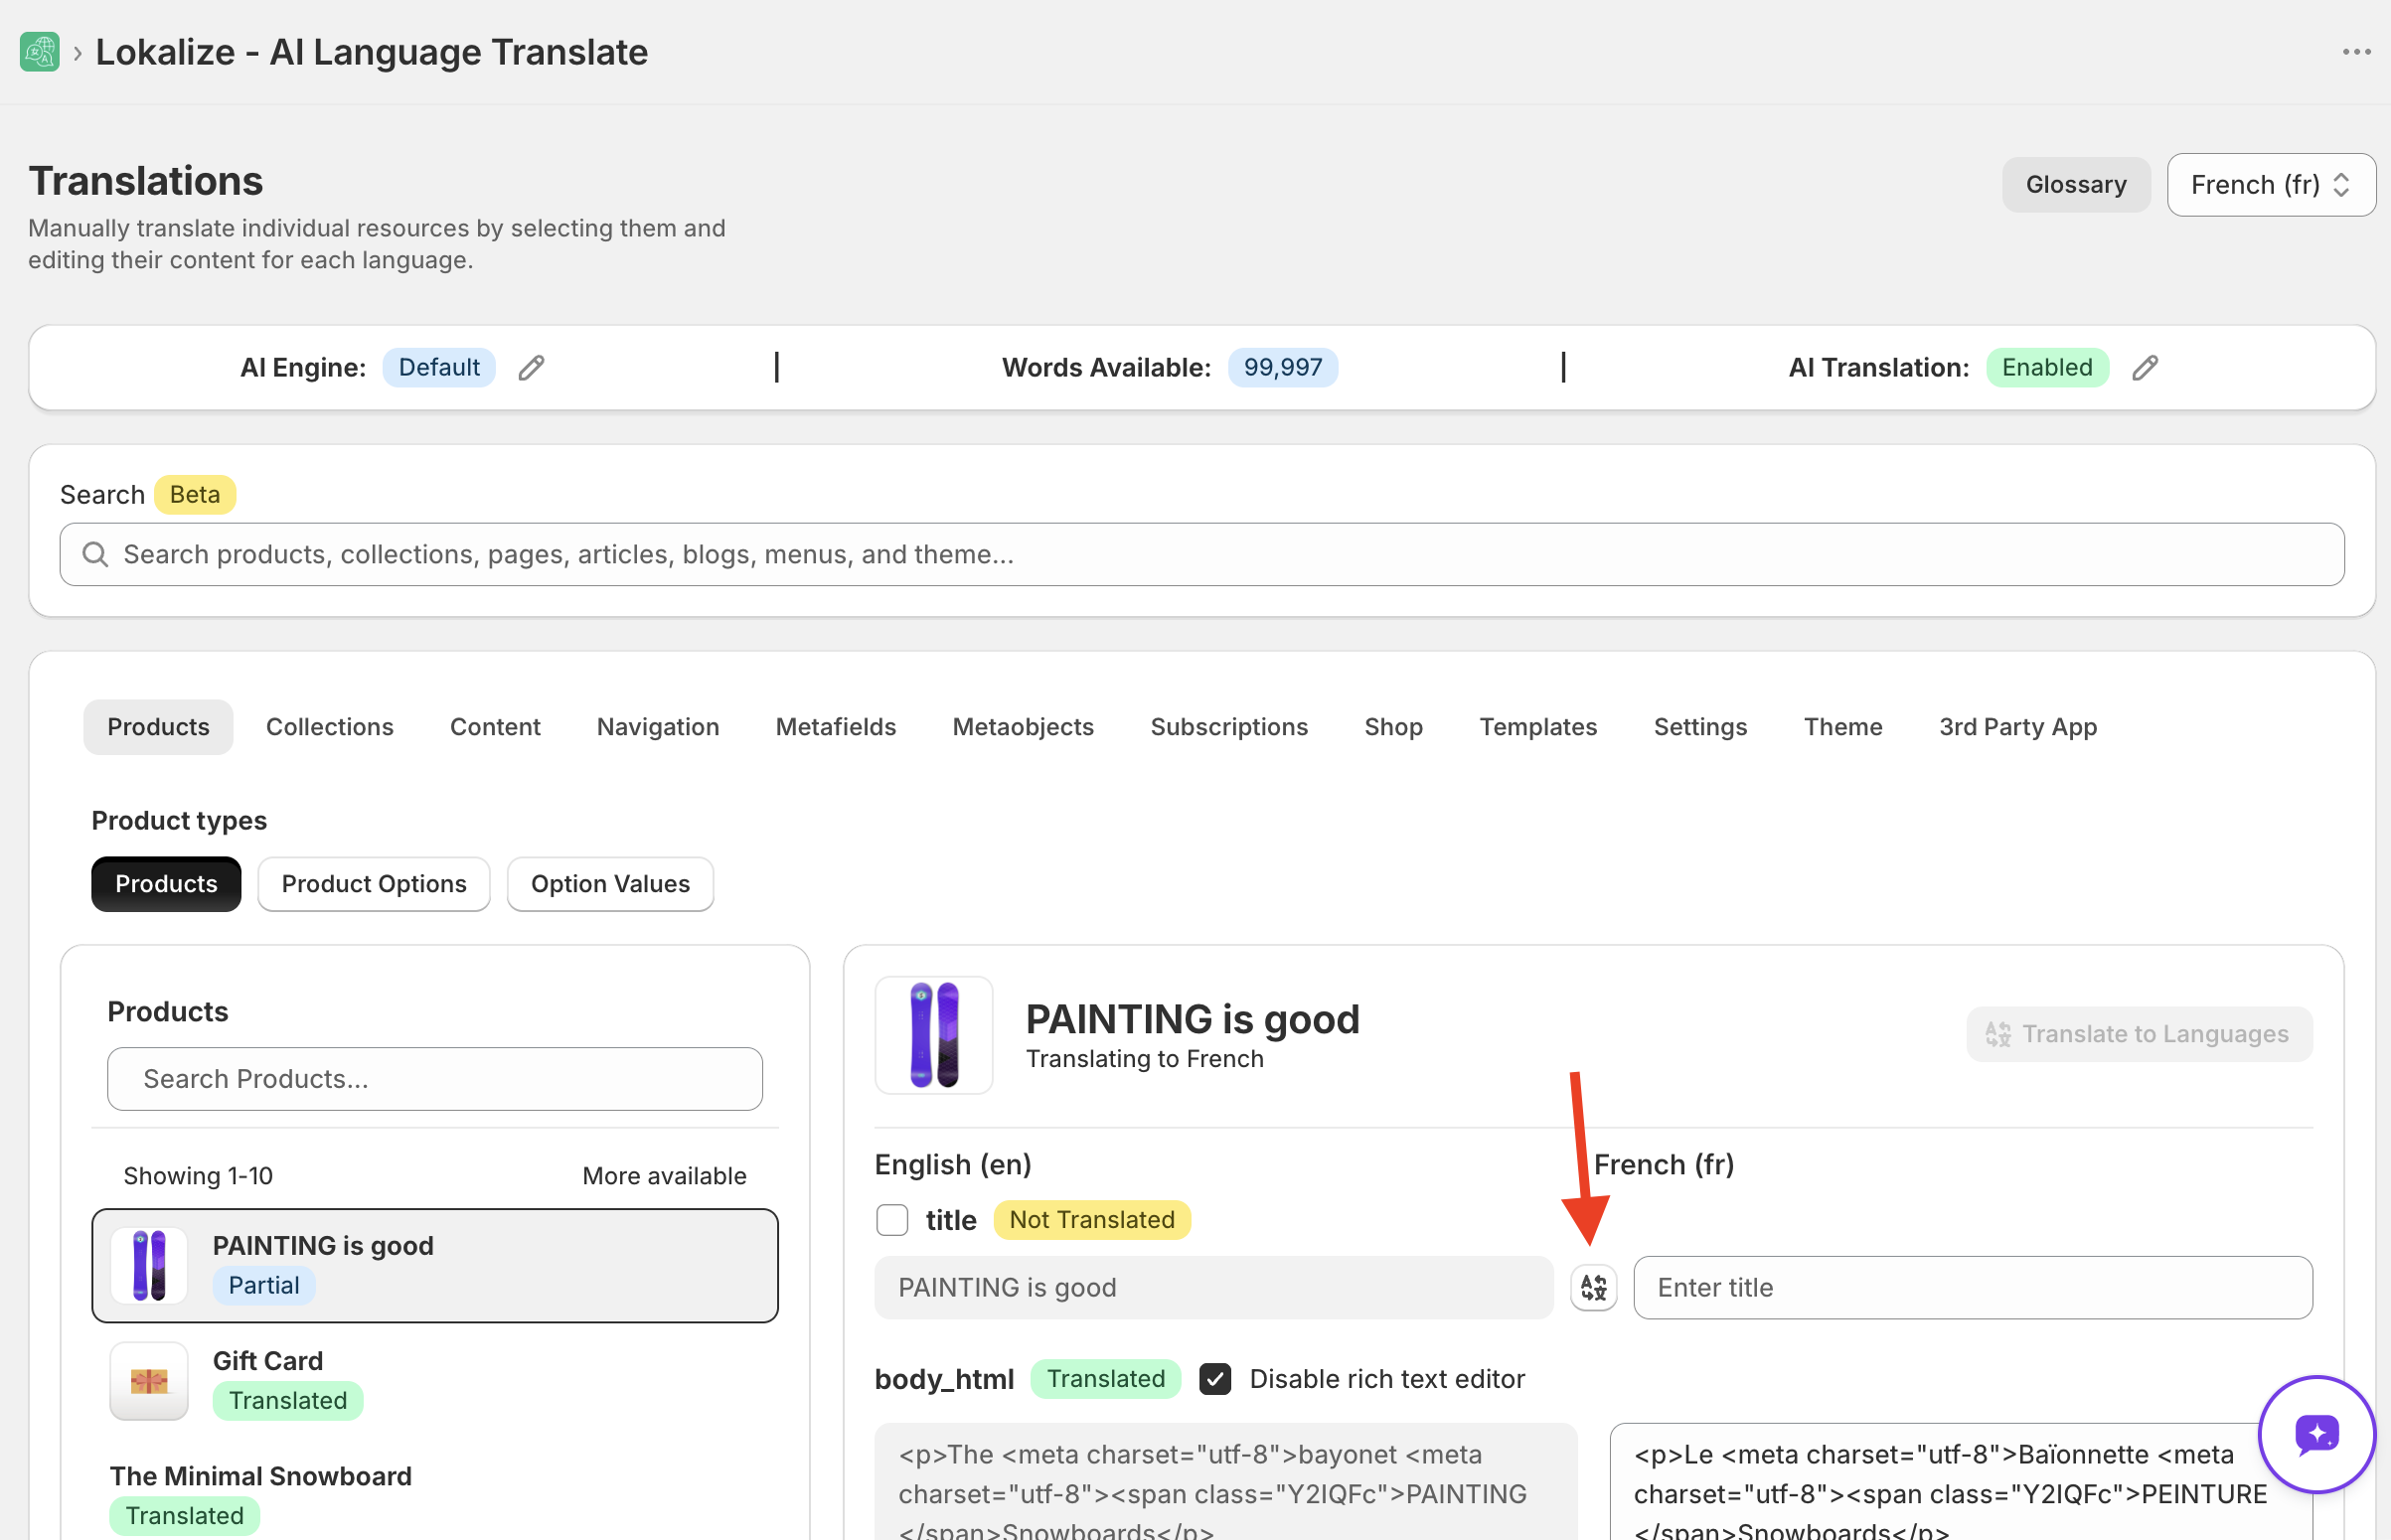Go to the Metaobjects tab
Viewport: 2391px width, 1540px height.
[1023, 727]
